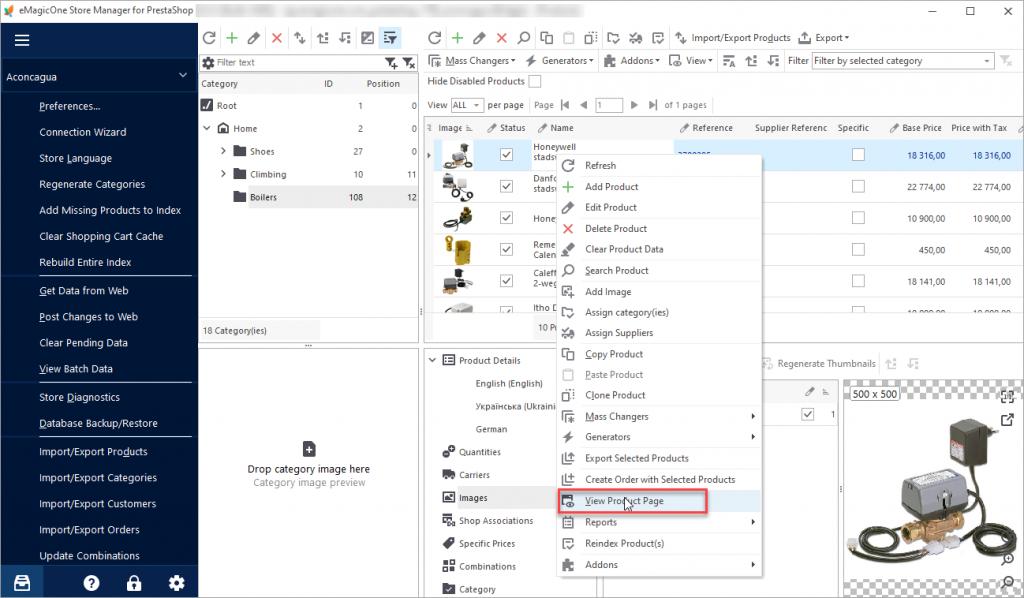Delete selected item using the red X
This screenshot has height=598, width=1024.
point(277,37)
